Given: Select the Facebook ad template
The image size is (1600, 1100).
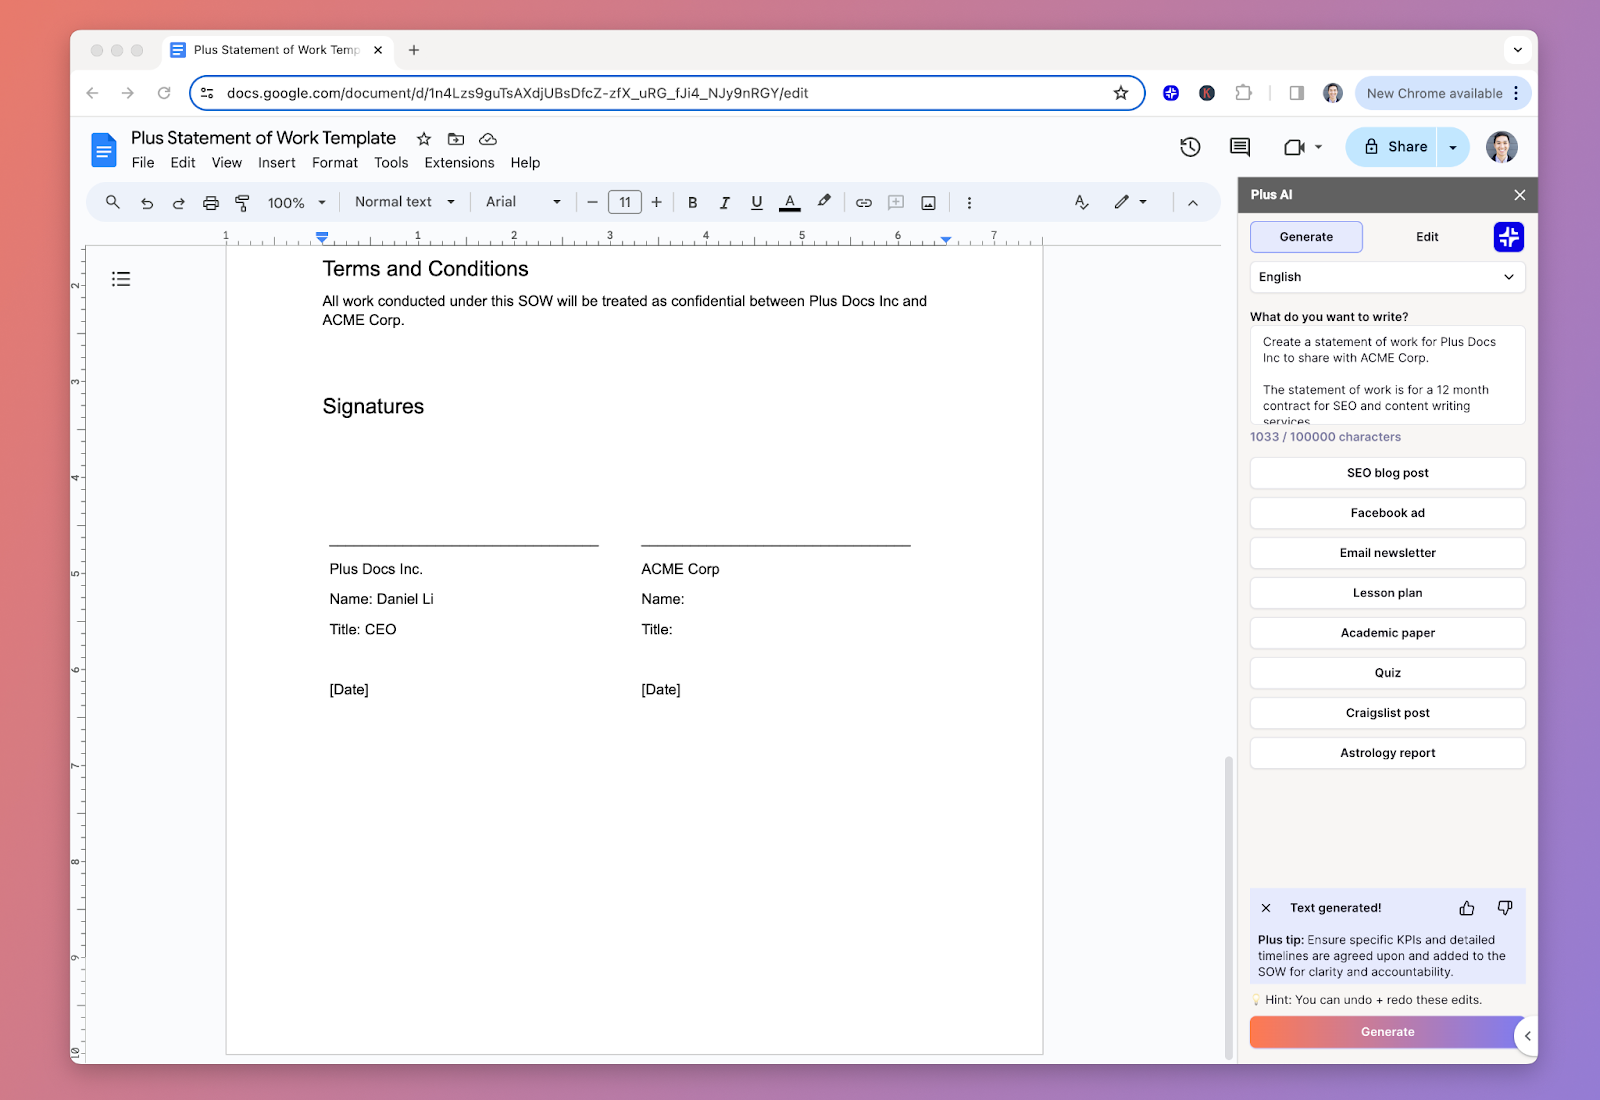Looking at the screenshot, I should pyautogui.click(x=1388, y=513).
